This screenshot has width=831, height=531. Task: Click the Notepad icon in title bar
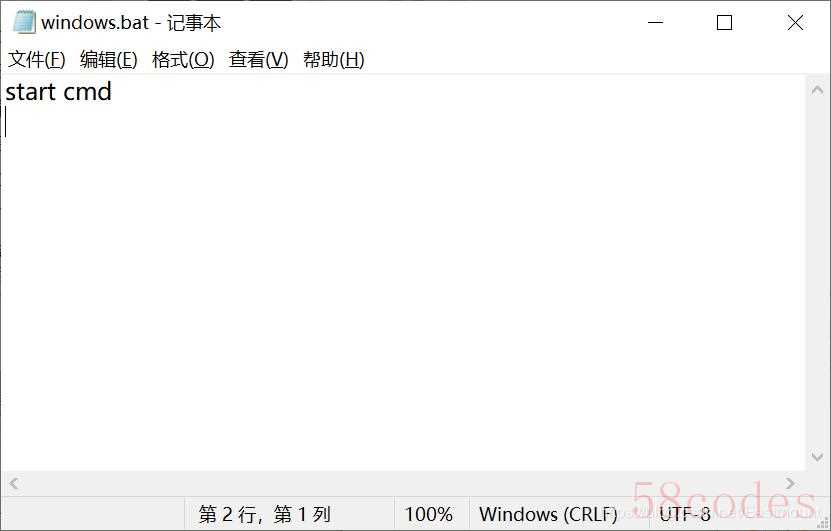(x=24, y=22)
